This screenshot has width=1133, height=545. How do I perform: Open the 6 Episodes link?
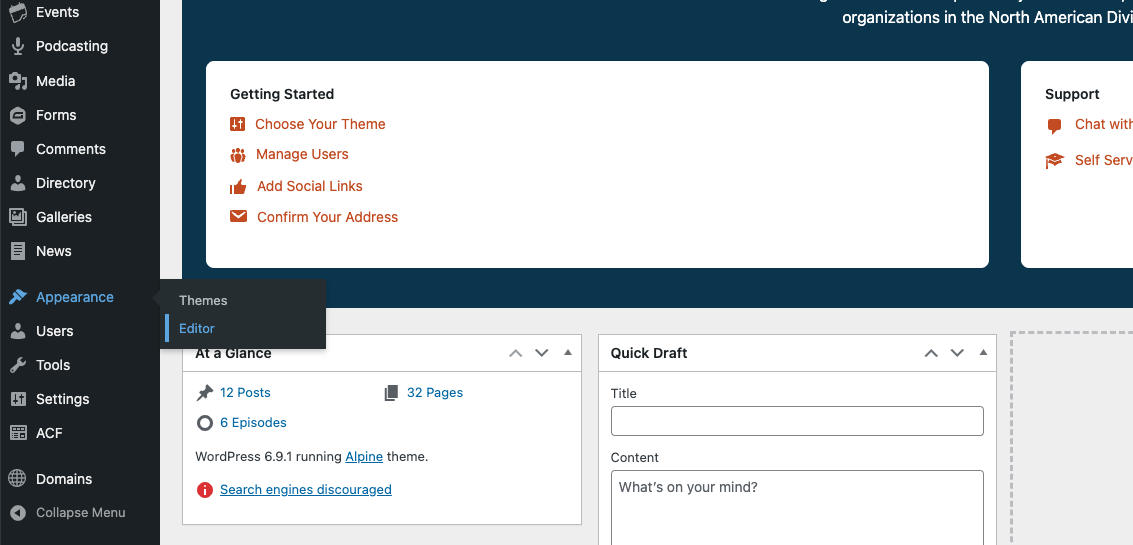pos(253,423)
